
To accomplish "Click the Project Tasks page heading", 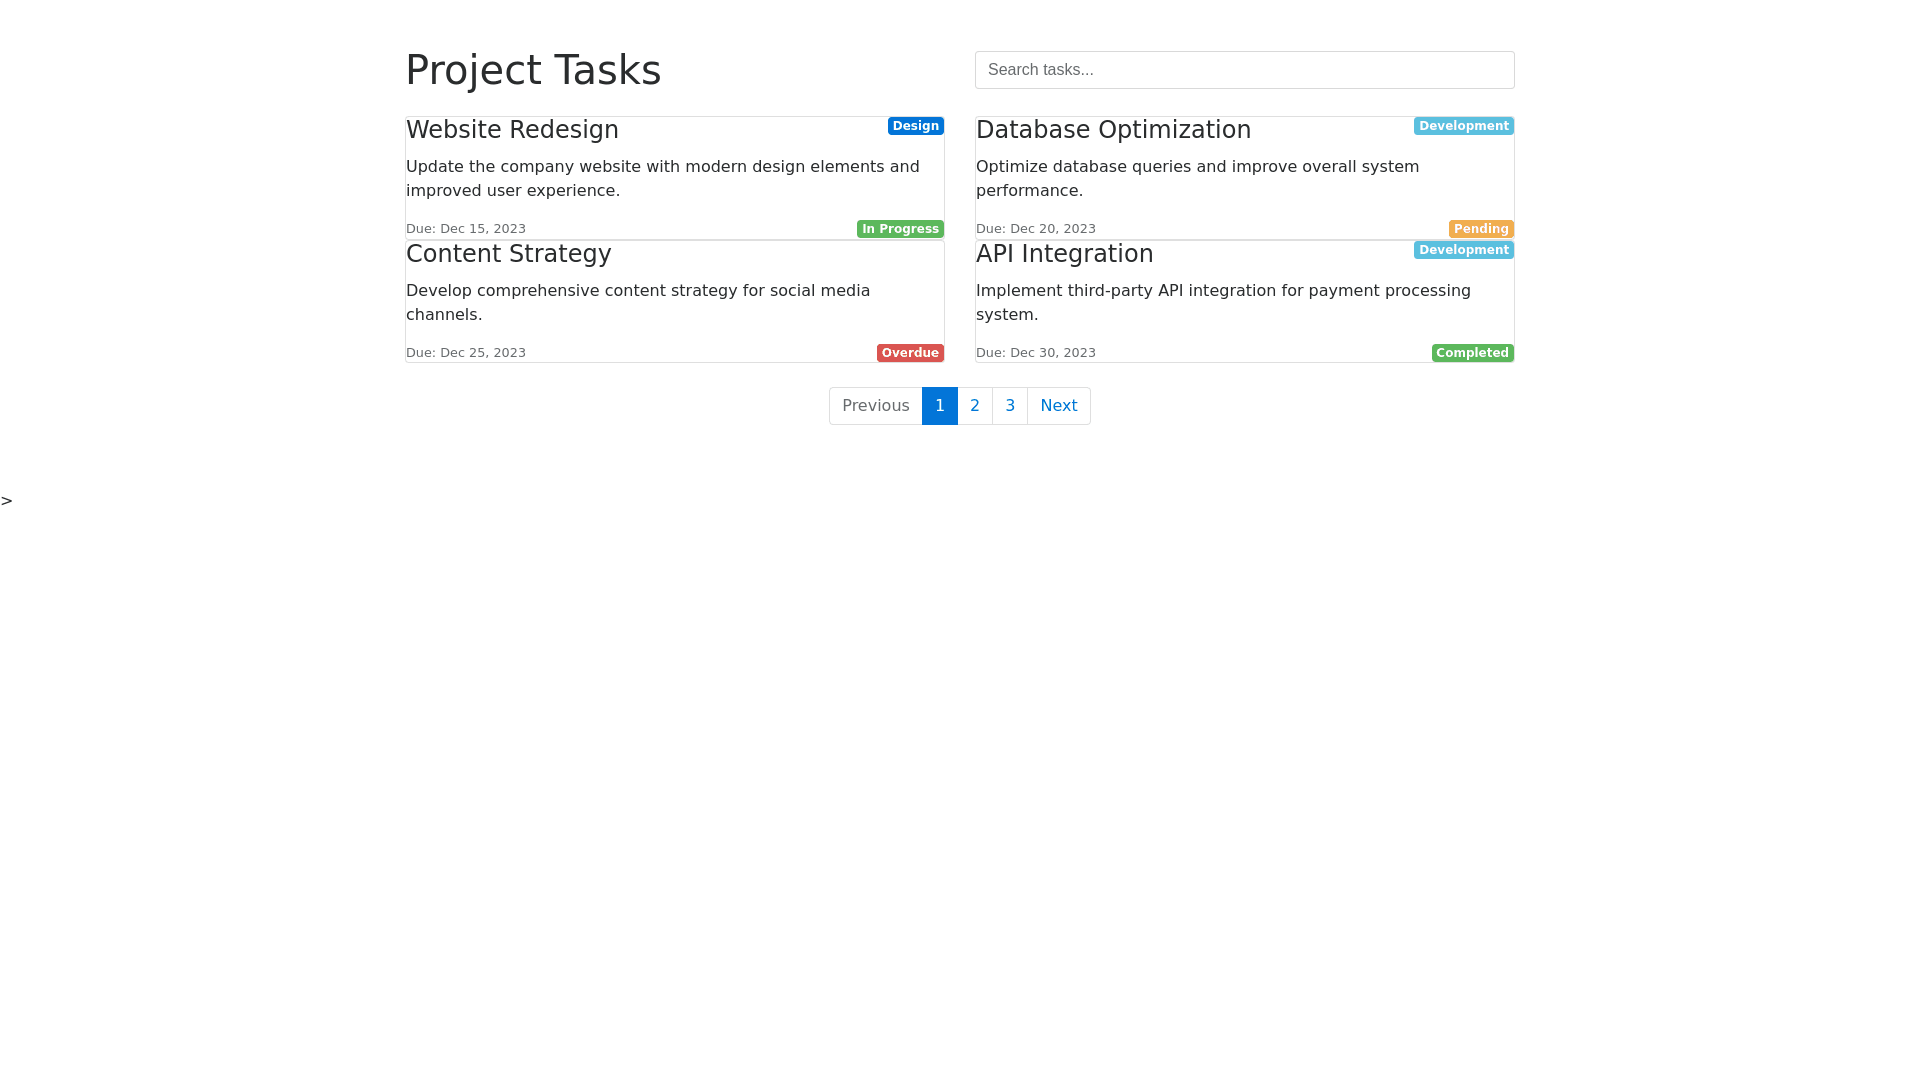I will (533, 70).
